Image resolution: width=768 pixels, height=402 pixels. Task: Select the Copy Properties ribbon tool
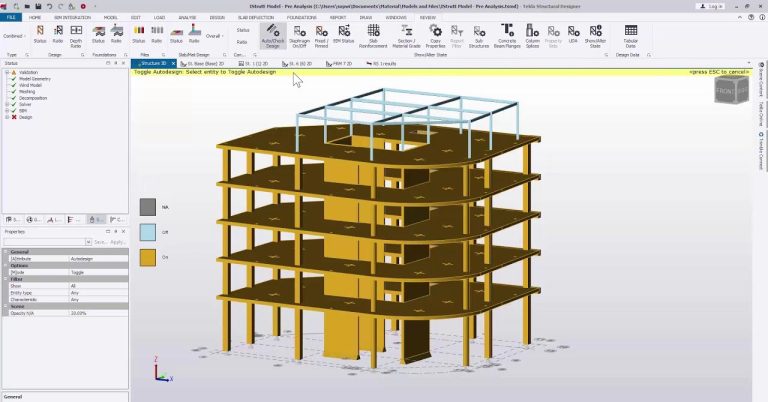pyautogui.click(x=435, y=36)
